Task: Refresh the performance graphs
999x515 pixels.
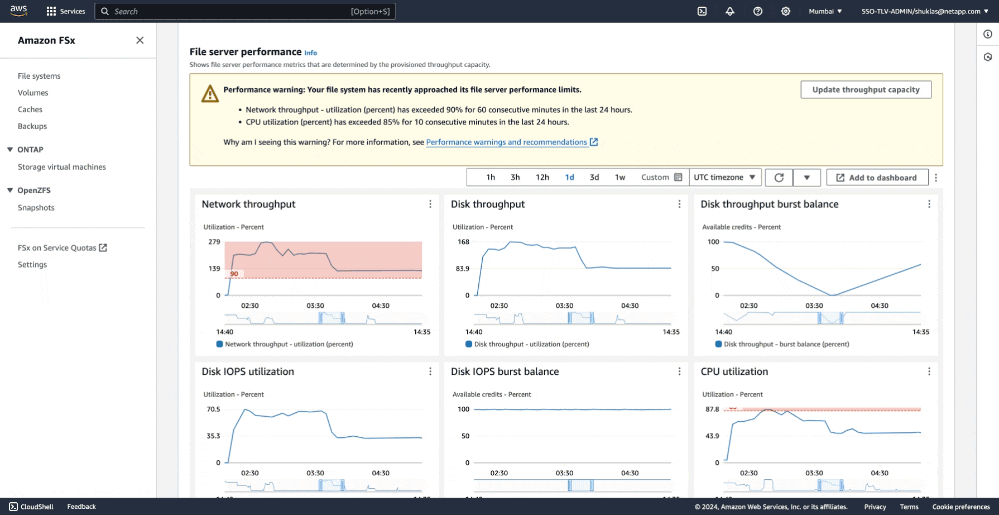Action: click(x=779, y=177)
